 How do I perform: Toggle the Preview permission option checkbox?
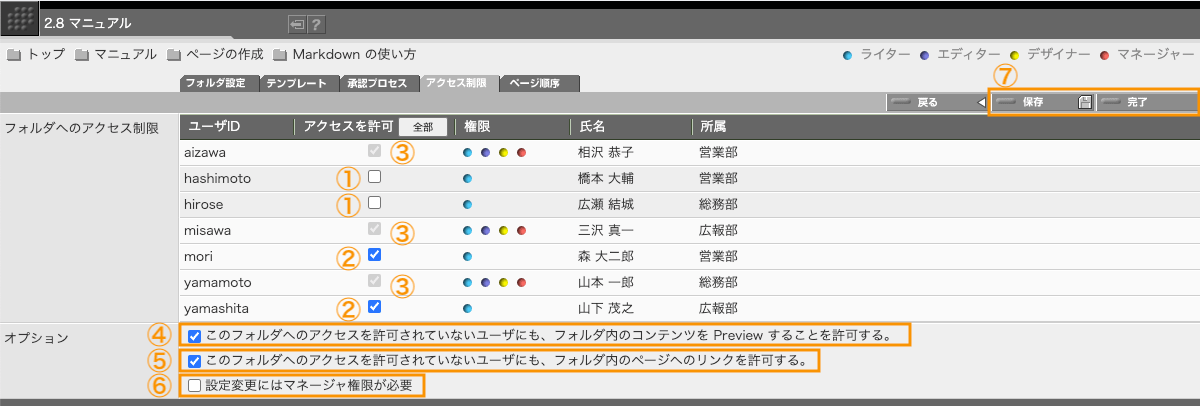[x=194, y=335]
